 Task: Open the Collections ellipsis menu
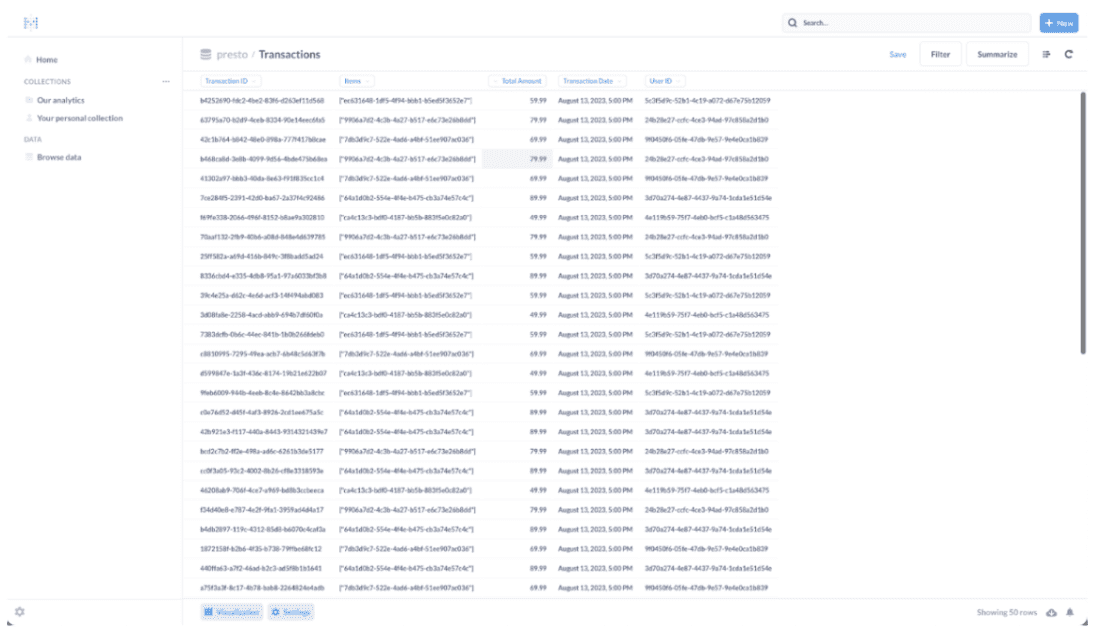tap(166, 82)
